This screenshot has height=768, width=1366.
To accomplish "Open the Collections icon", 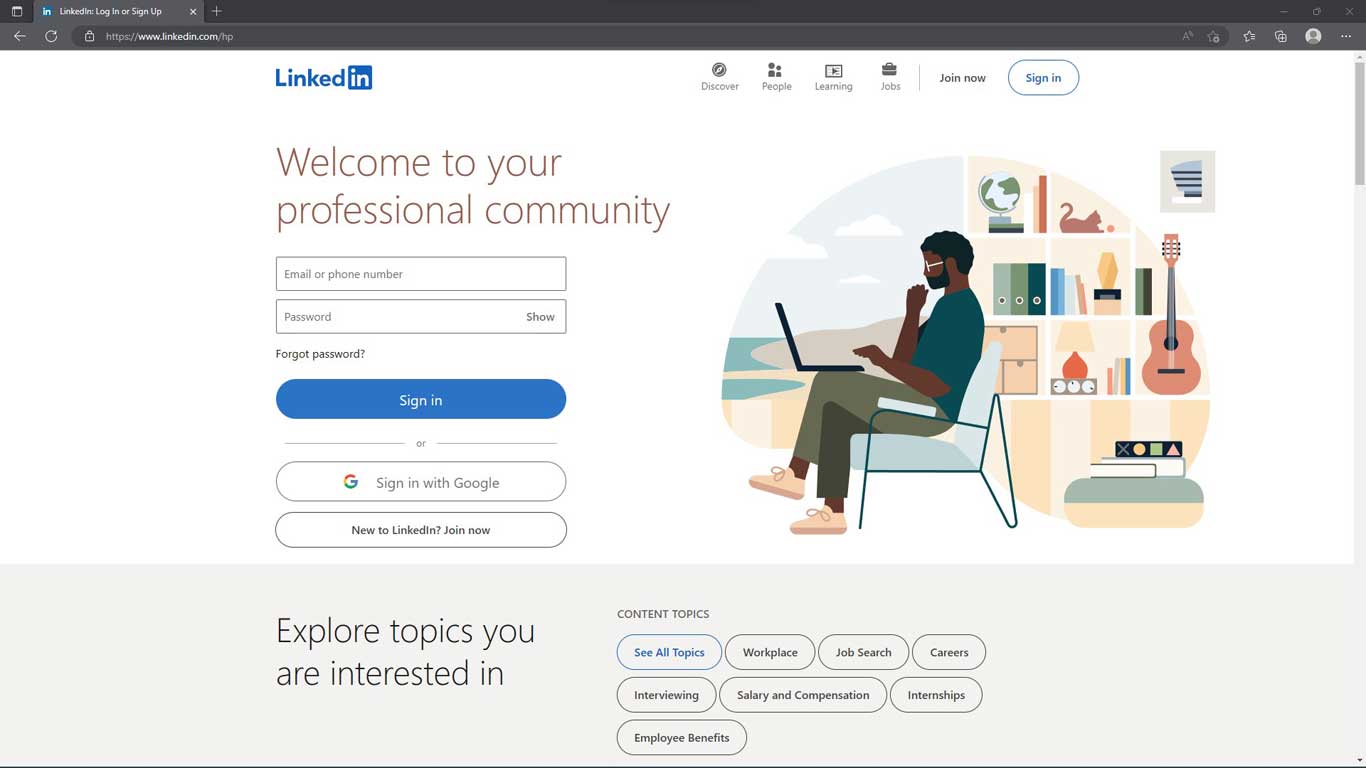I will click(1281, 36).
